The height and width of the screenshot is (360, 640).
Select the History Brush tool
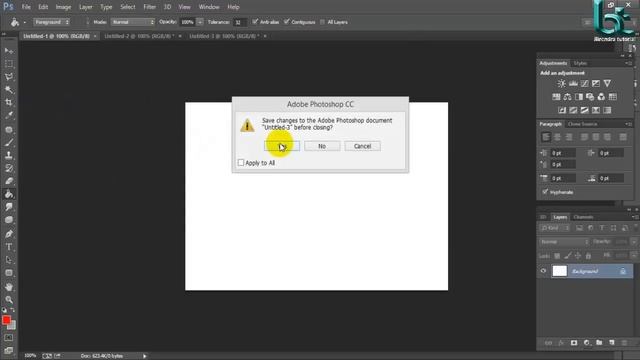click(x=9, y=168)
